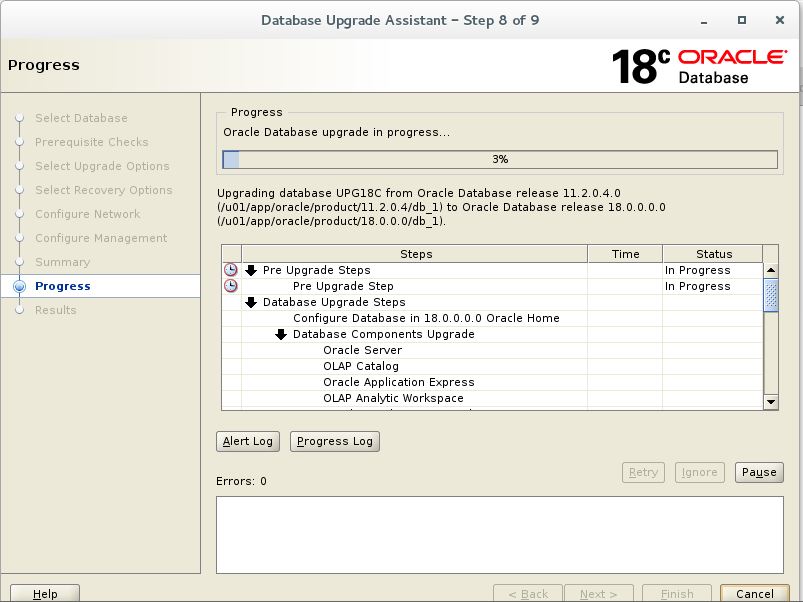This screenshot has width=803, height=602.
Task: Select the Select Database wizard step
Action: pyautogui.click(x=81, y=118)
